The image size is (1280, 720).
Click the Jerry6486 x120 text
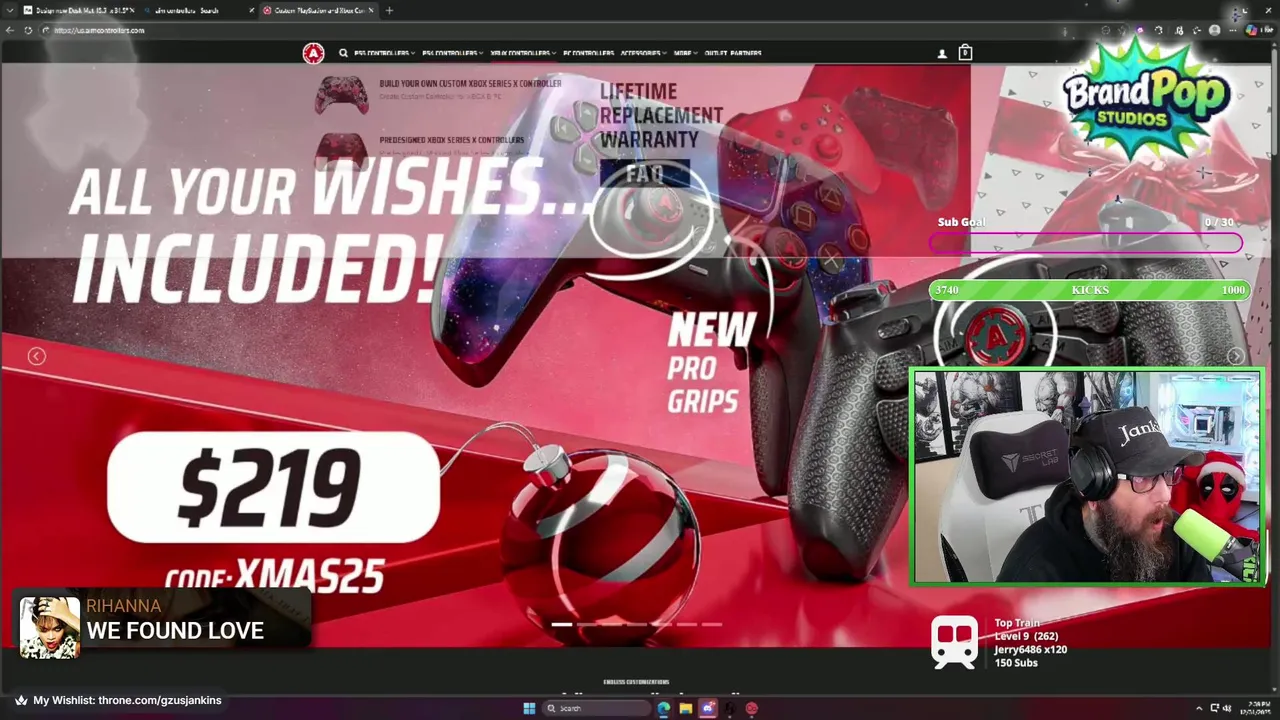pos(1030,649)
